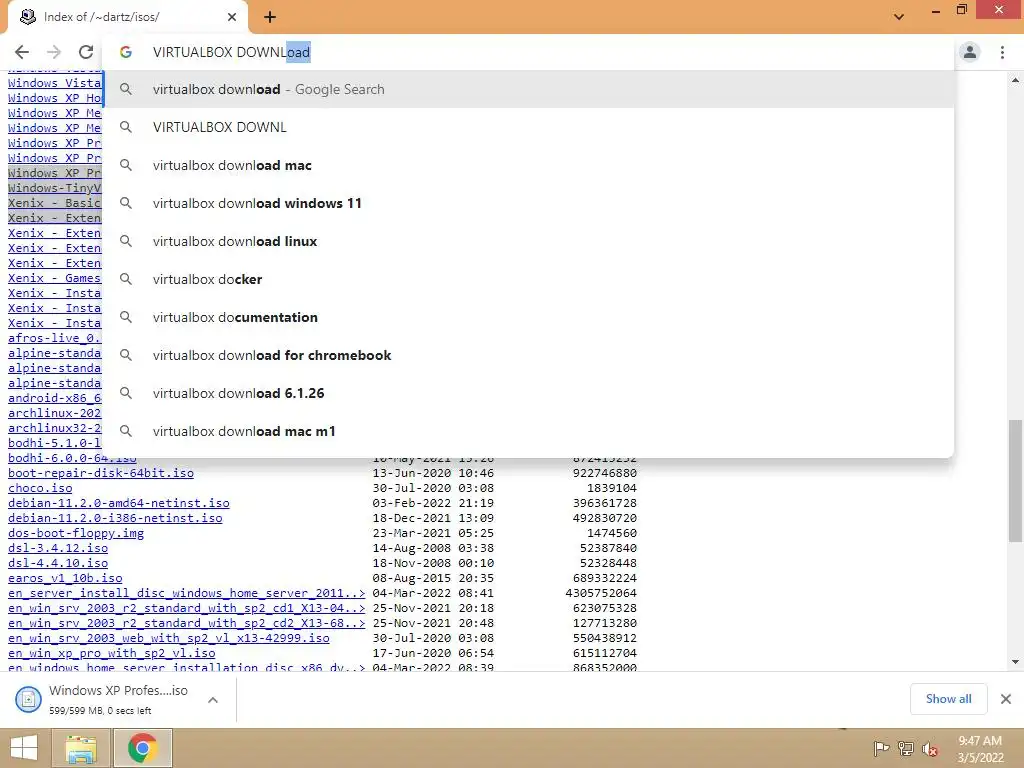Expand options chevron for downloaded iso

(x=212, y=699)
